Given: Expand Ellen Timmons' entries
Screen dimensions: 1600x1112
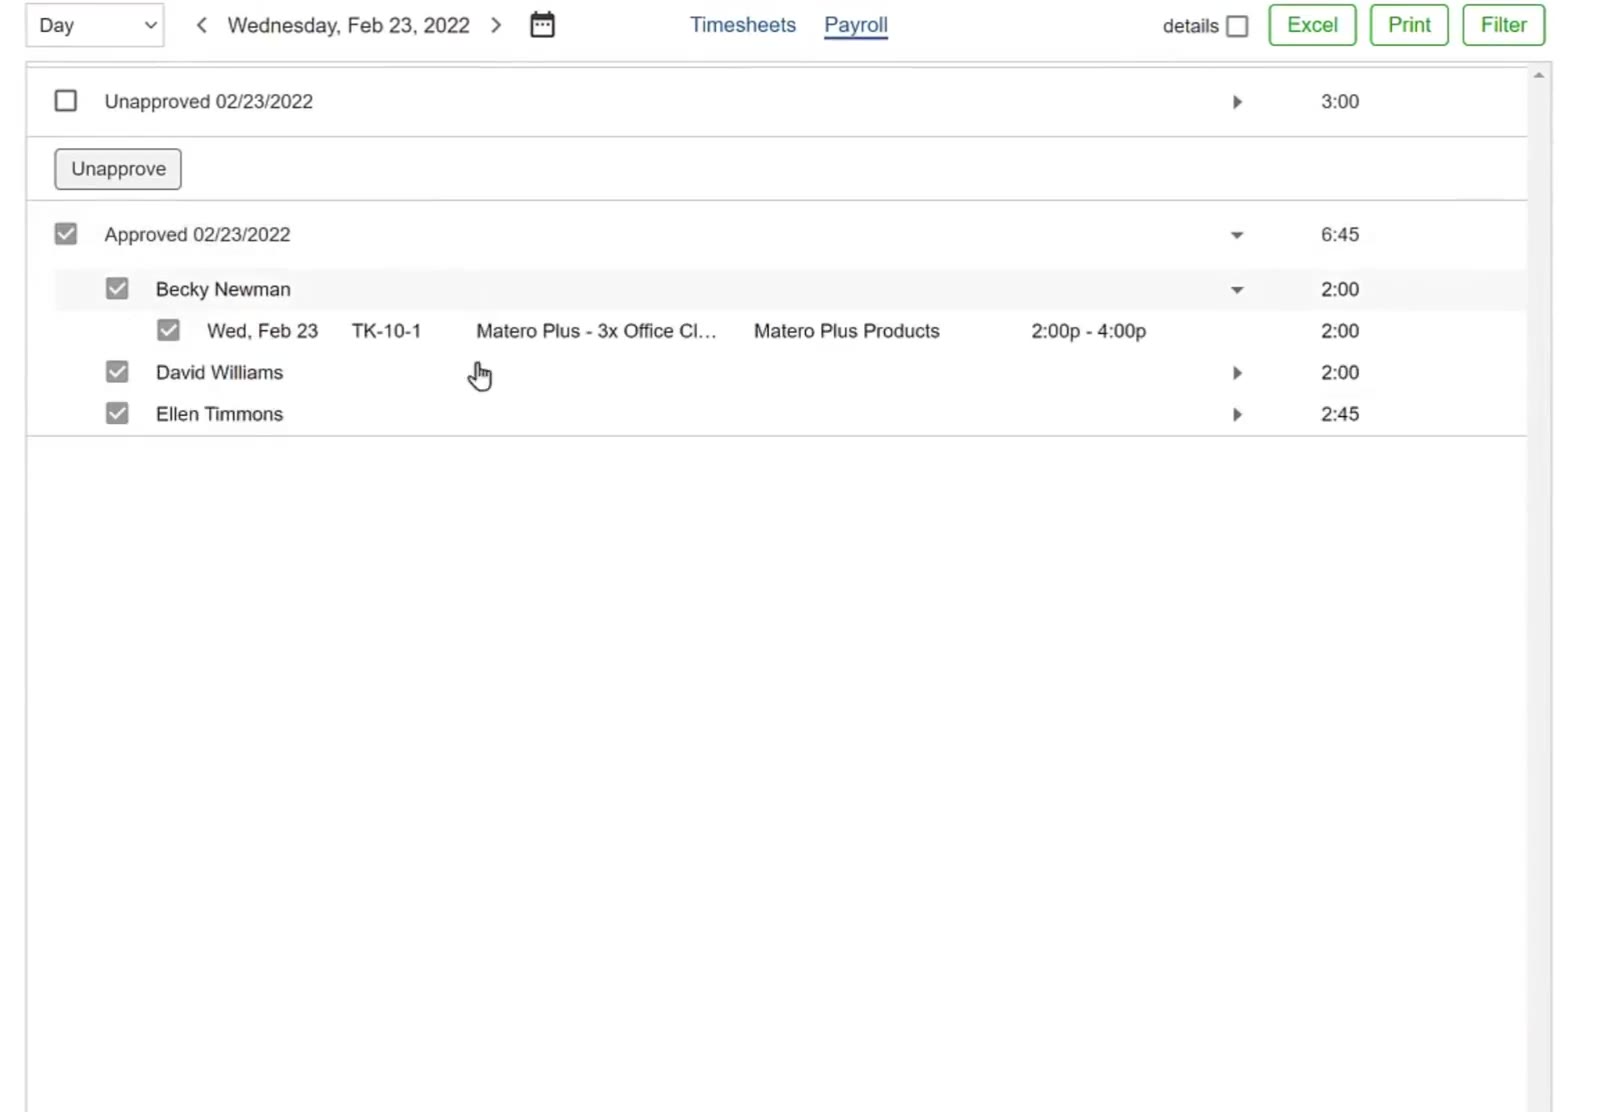Looking at the screenshot, I should [x=1237, y=414].
